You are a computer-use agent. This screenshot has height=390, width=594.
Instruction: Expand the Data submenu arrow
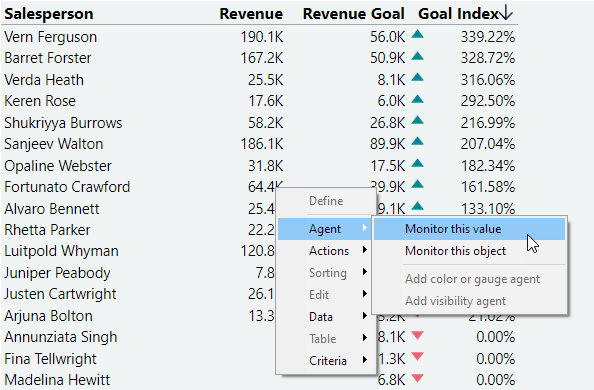coord(364,316)
